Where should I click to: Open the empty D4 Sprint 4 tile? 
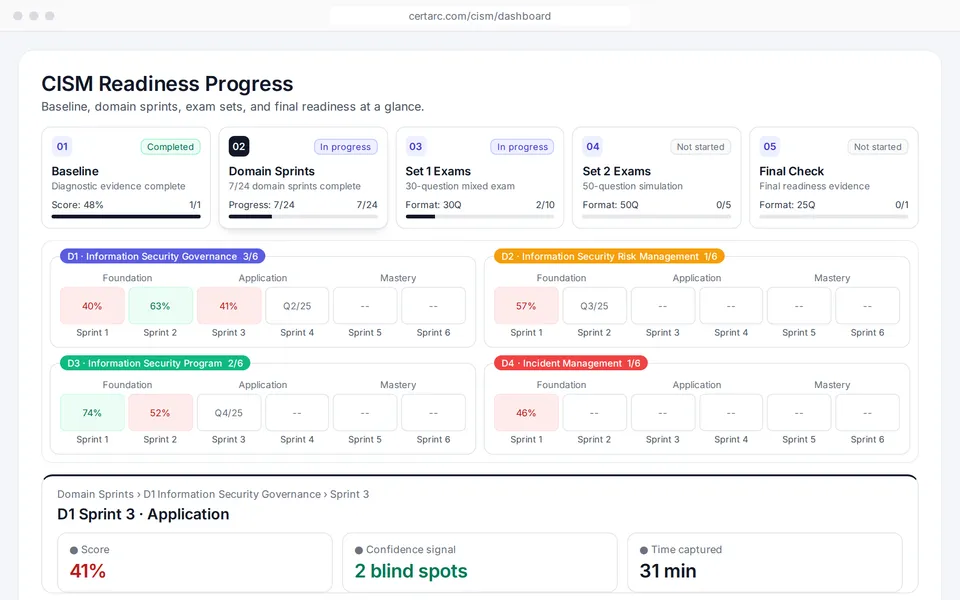[x=731, y=413]
